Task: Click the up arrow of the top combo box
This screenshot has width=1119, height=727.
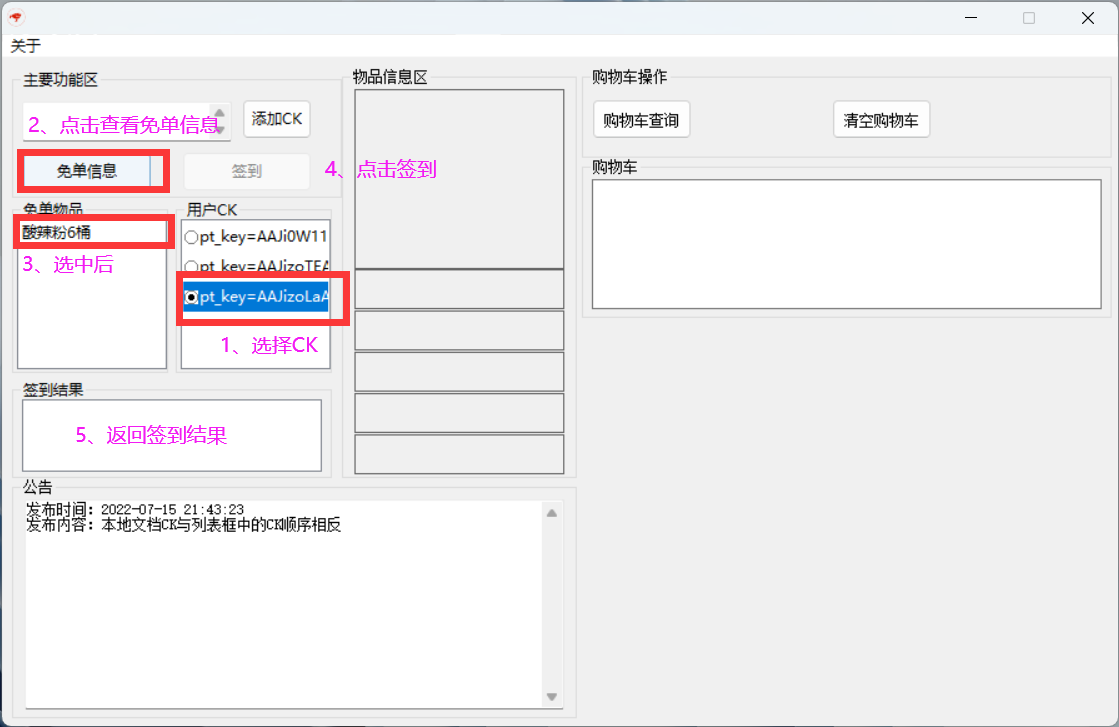Action: coord(220,112)
